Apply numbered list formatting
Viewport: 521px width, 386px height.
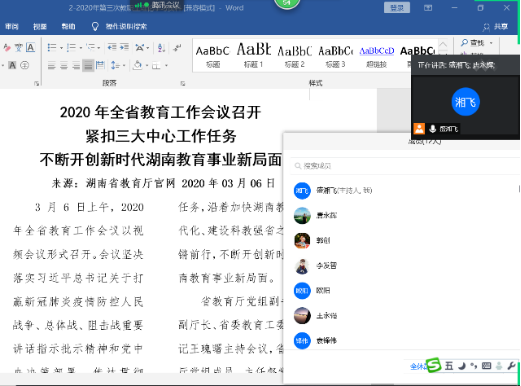(71, 48)
